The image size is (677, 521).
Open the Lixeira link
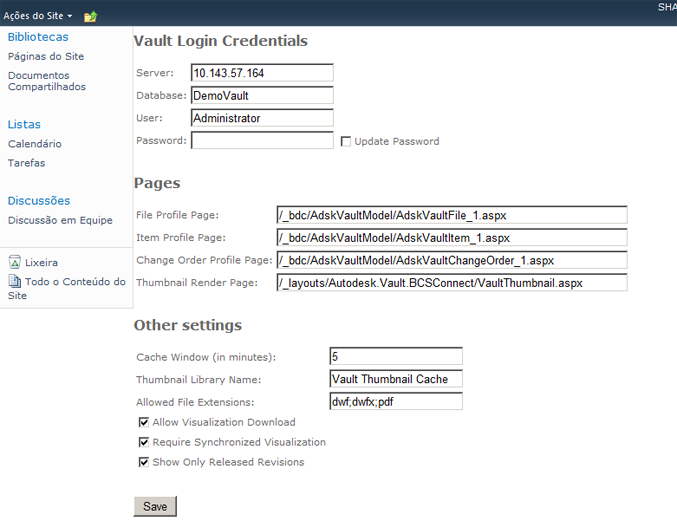point(41,262)
